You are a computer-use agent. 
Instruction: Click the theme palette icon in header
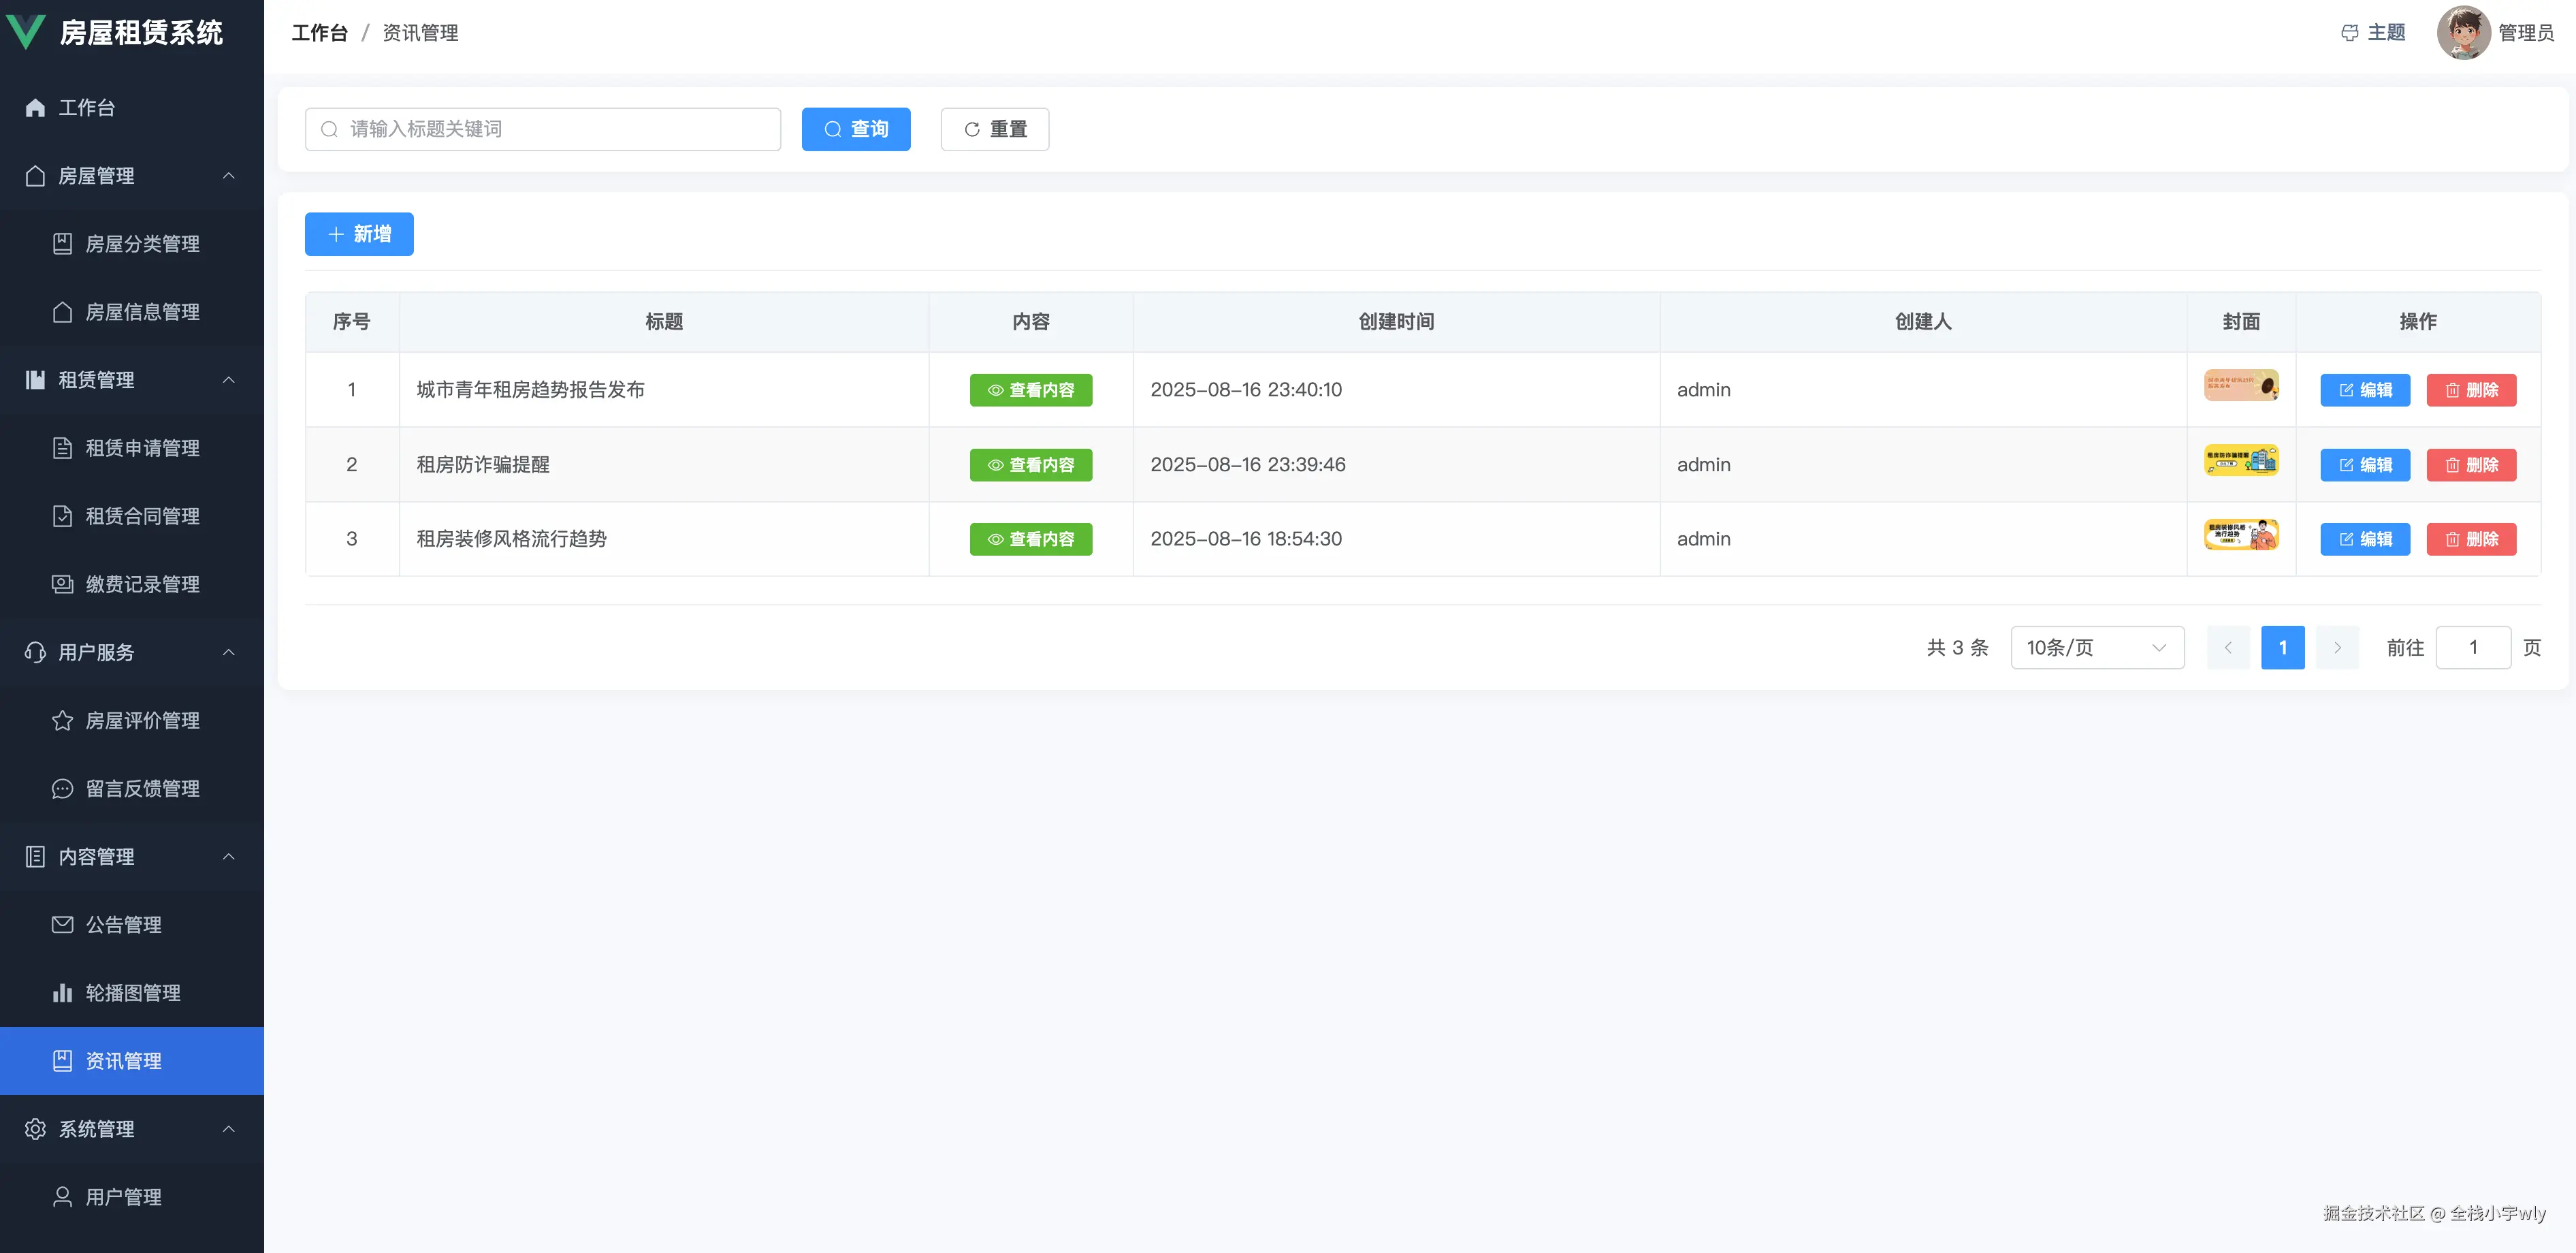click(2349, 33)
